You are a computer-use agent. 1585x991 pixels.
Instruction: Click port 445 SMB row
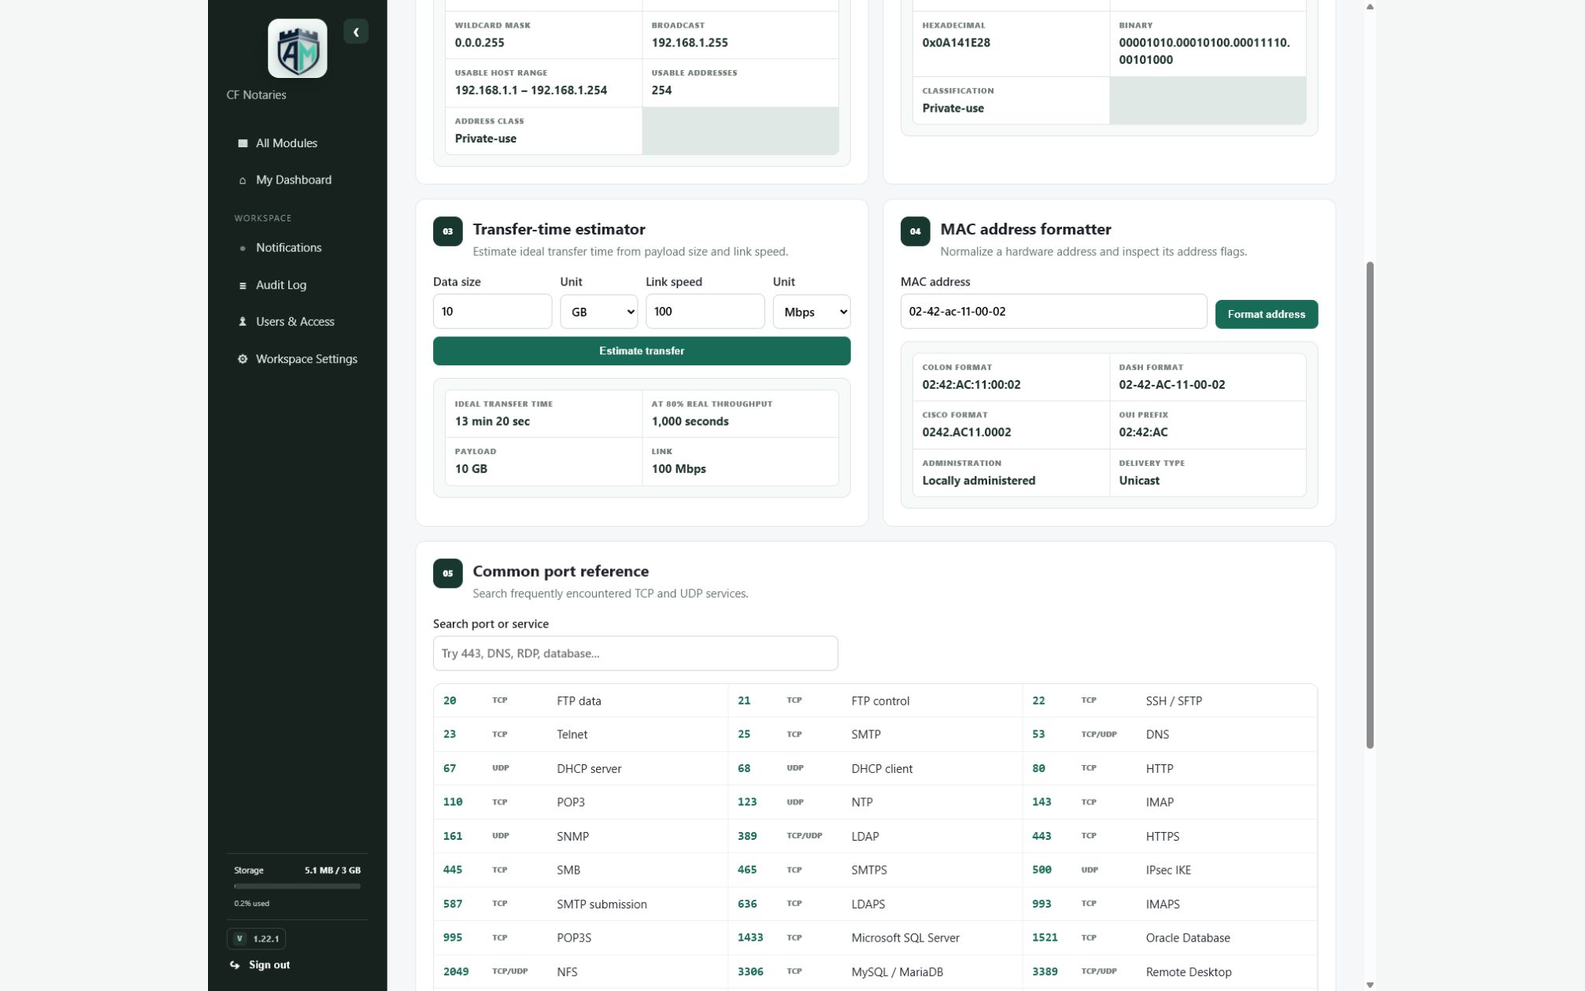pos(581,871)
